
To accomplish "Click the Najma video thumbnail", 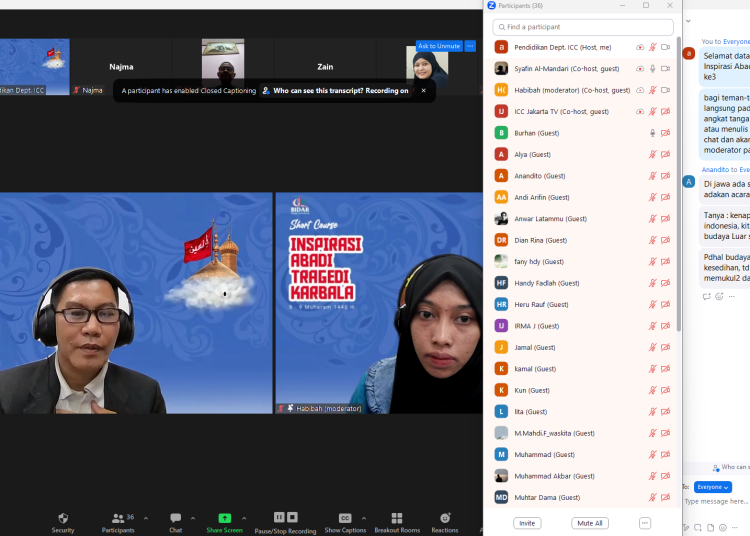I will pos(121,67).
